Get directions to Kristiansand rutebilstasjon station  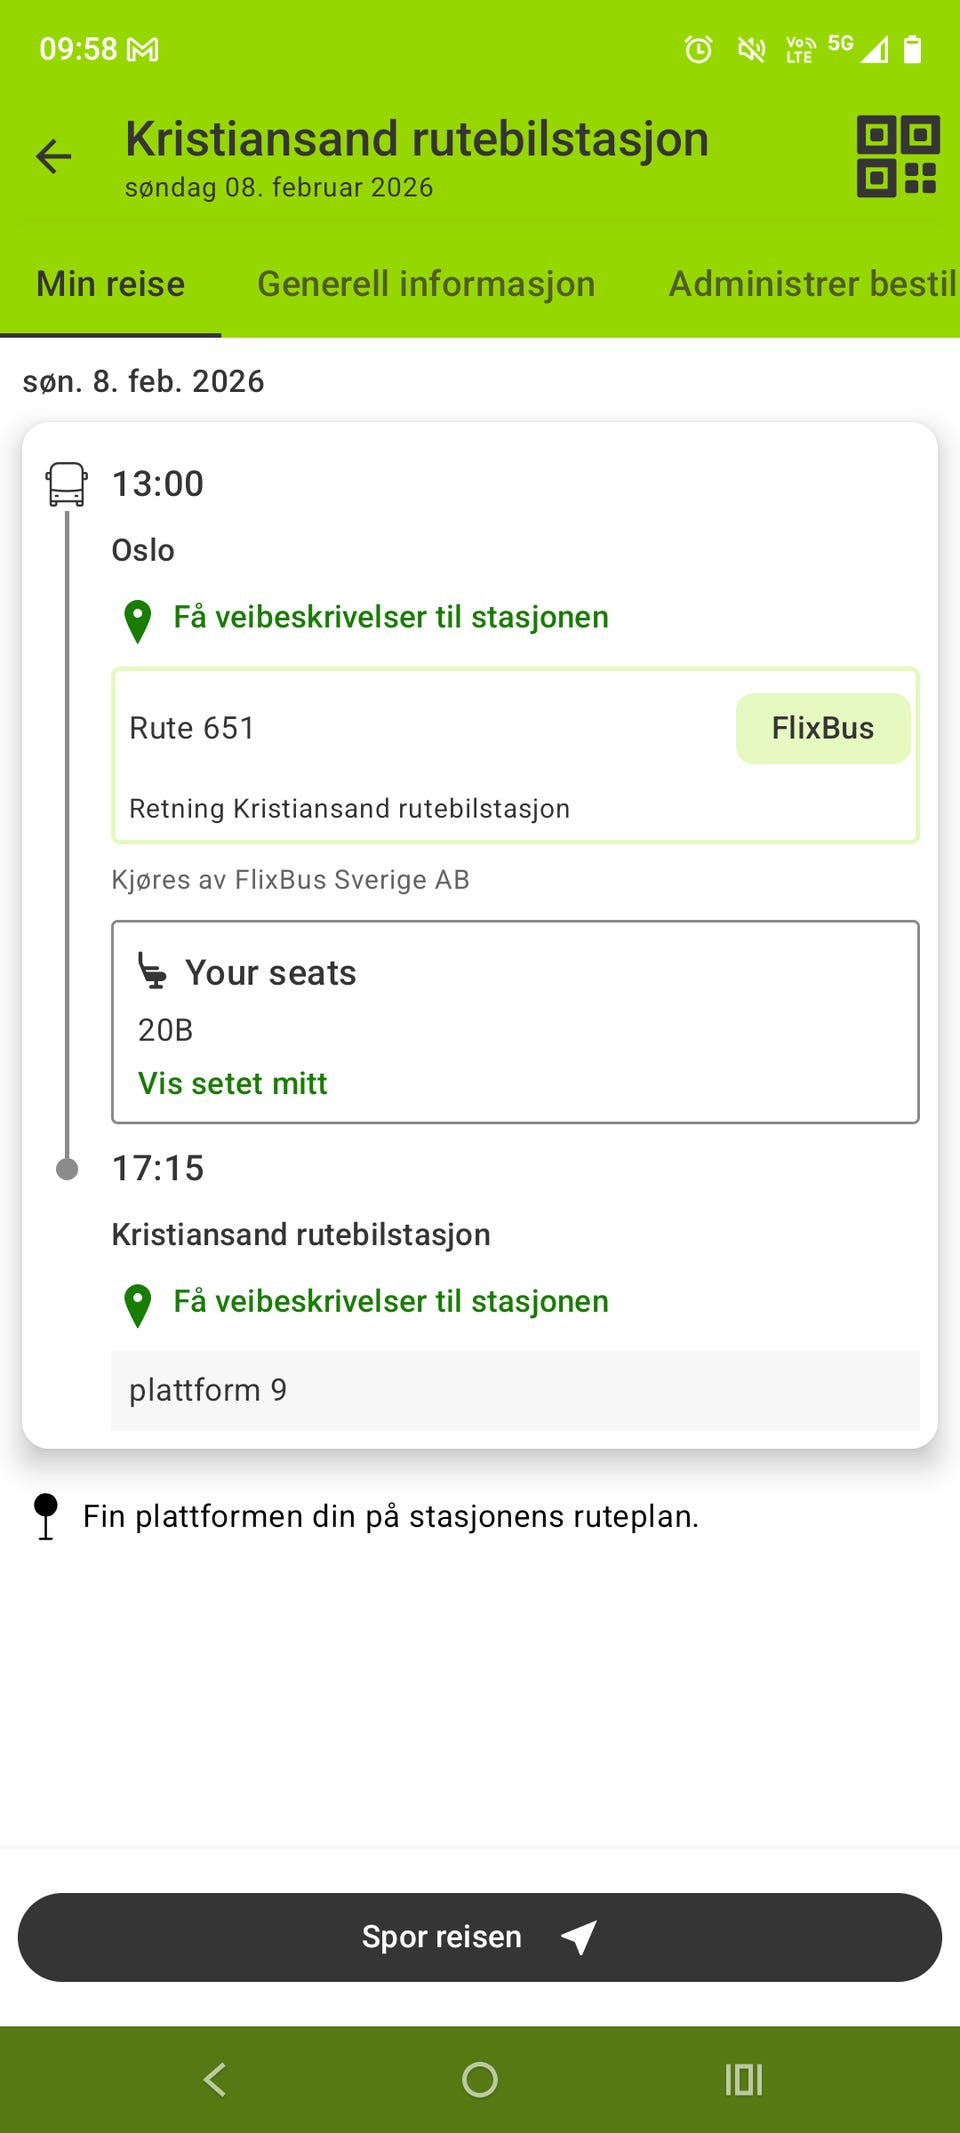click(390, 1301)
